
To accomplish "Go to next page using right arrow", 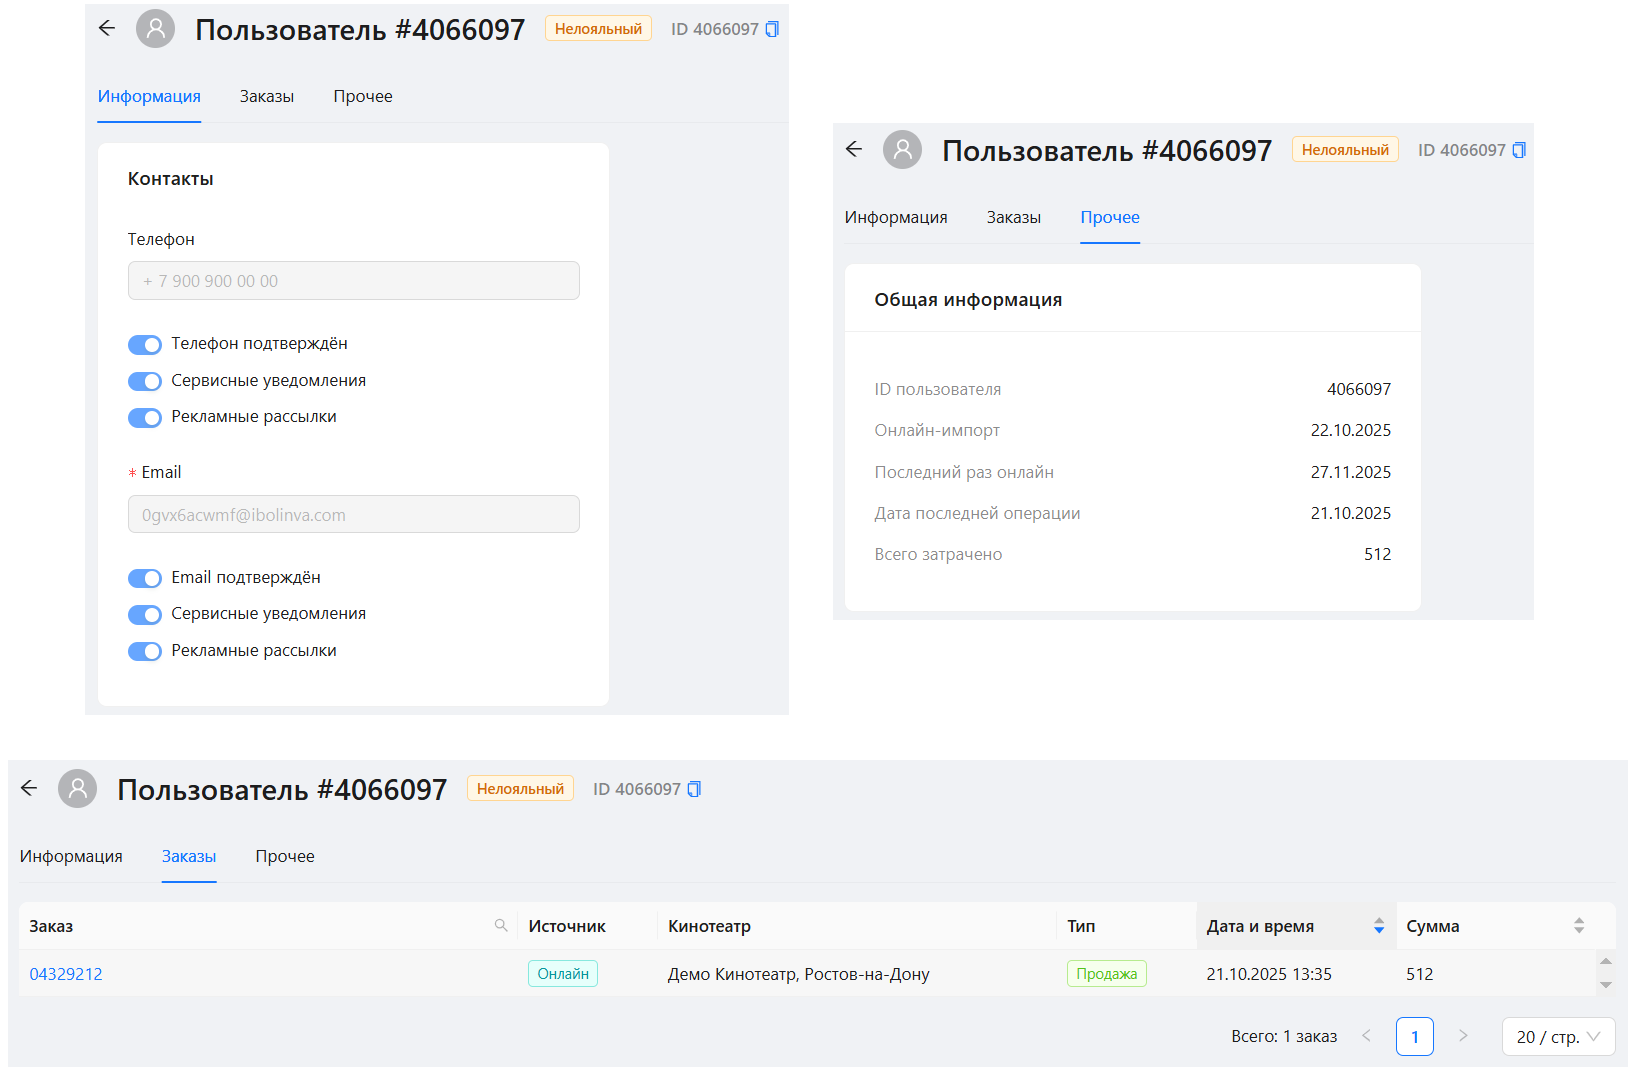I will pos(1463,1036).
